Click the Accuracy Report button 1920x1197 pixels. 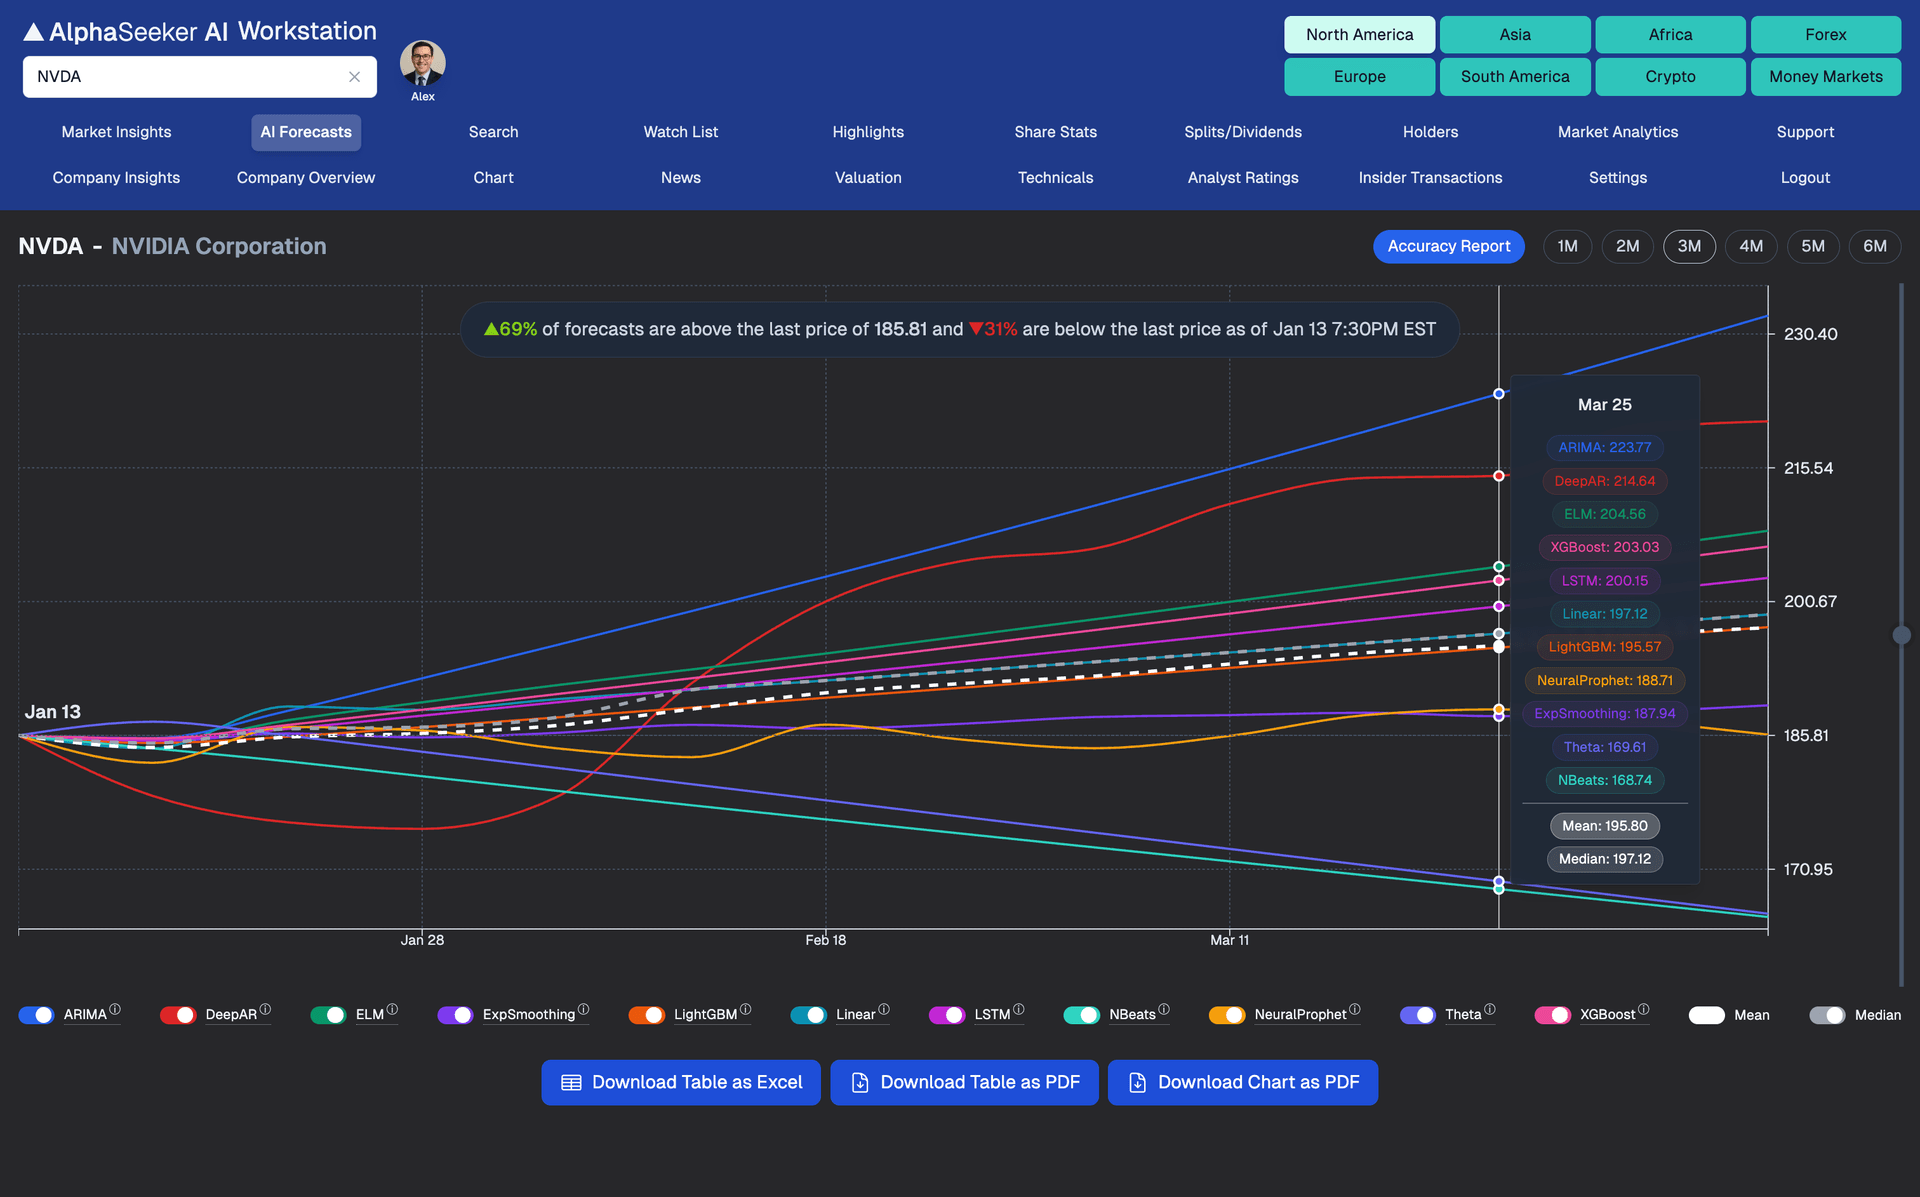(1448, 246)
